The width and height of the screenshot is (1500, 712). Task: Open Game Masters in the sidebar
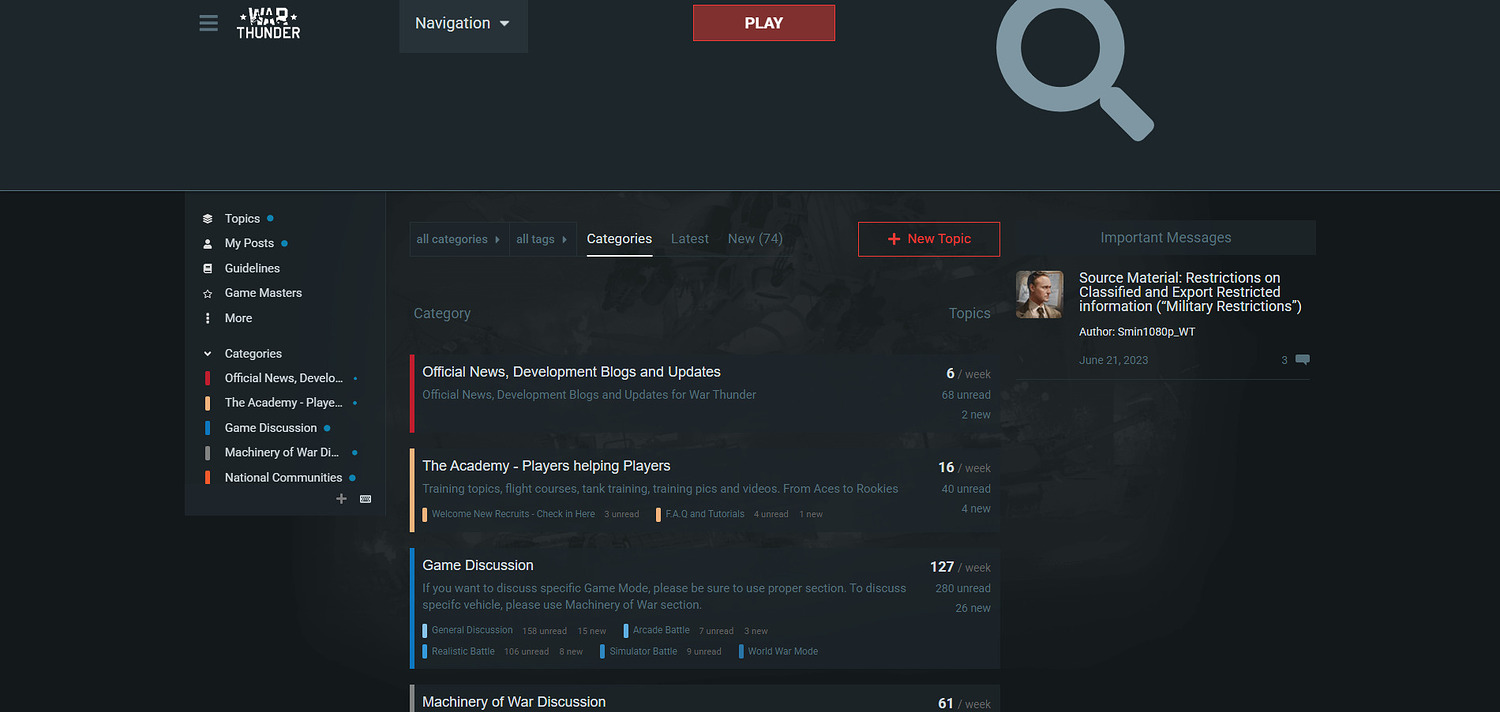point(263,293)
